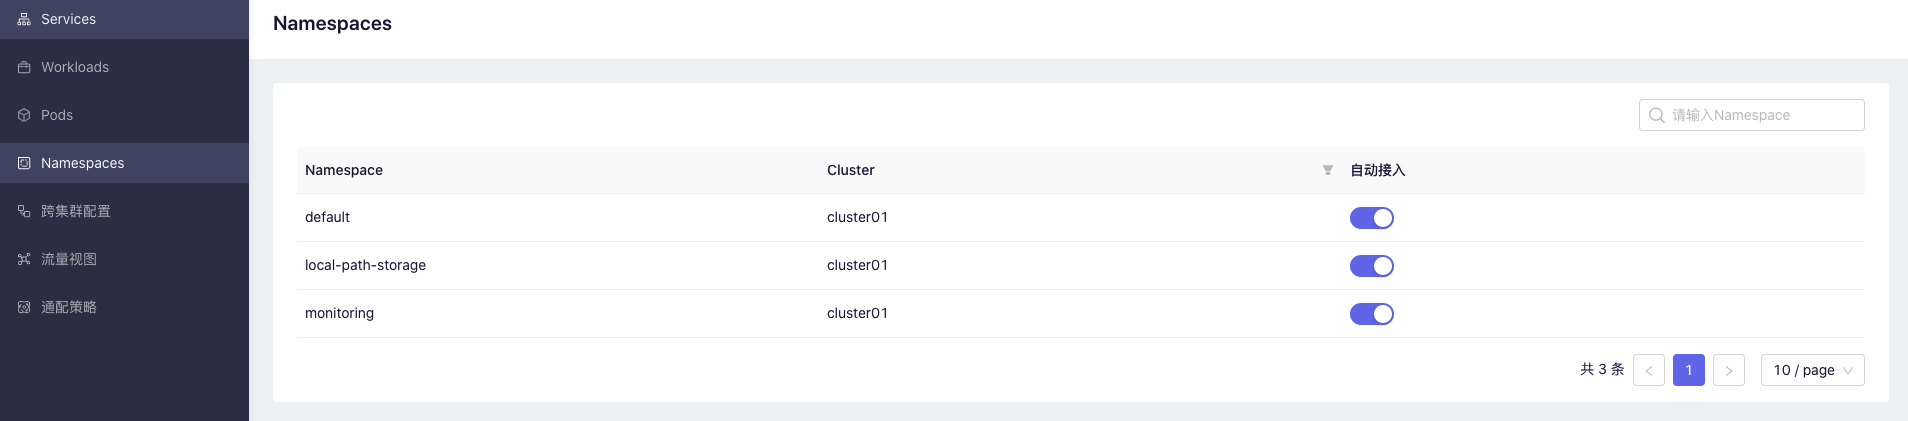Click the Workloads briefcase icon
This screenshot has width=1908, height=421.
[24, 67]
